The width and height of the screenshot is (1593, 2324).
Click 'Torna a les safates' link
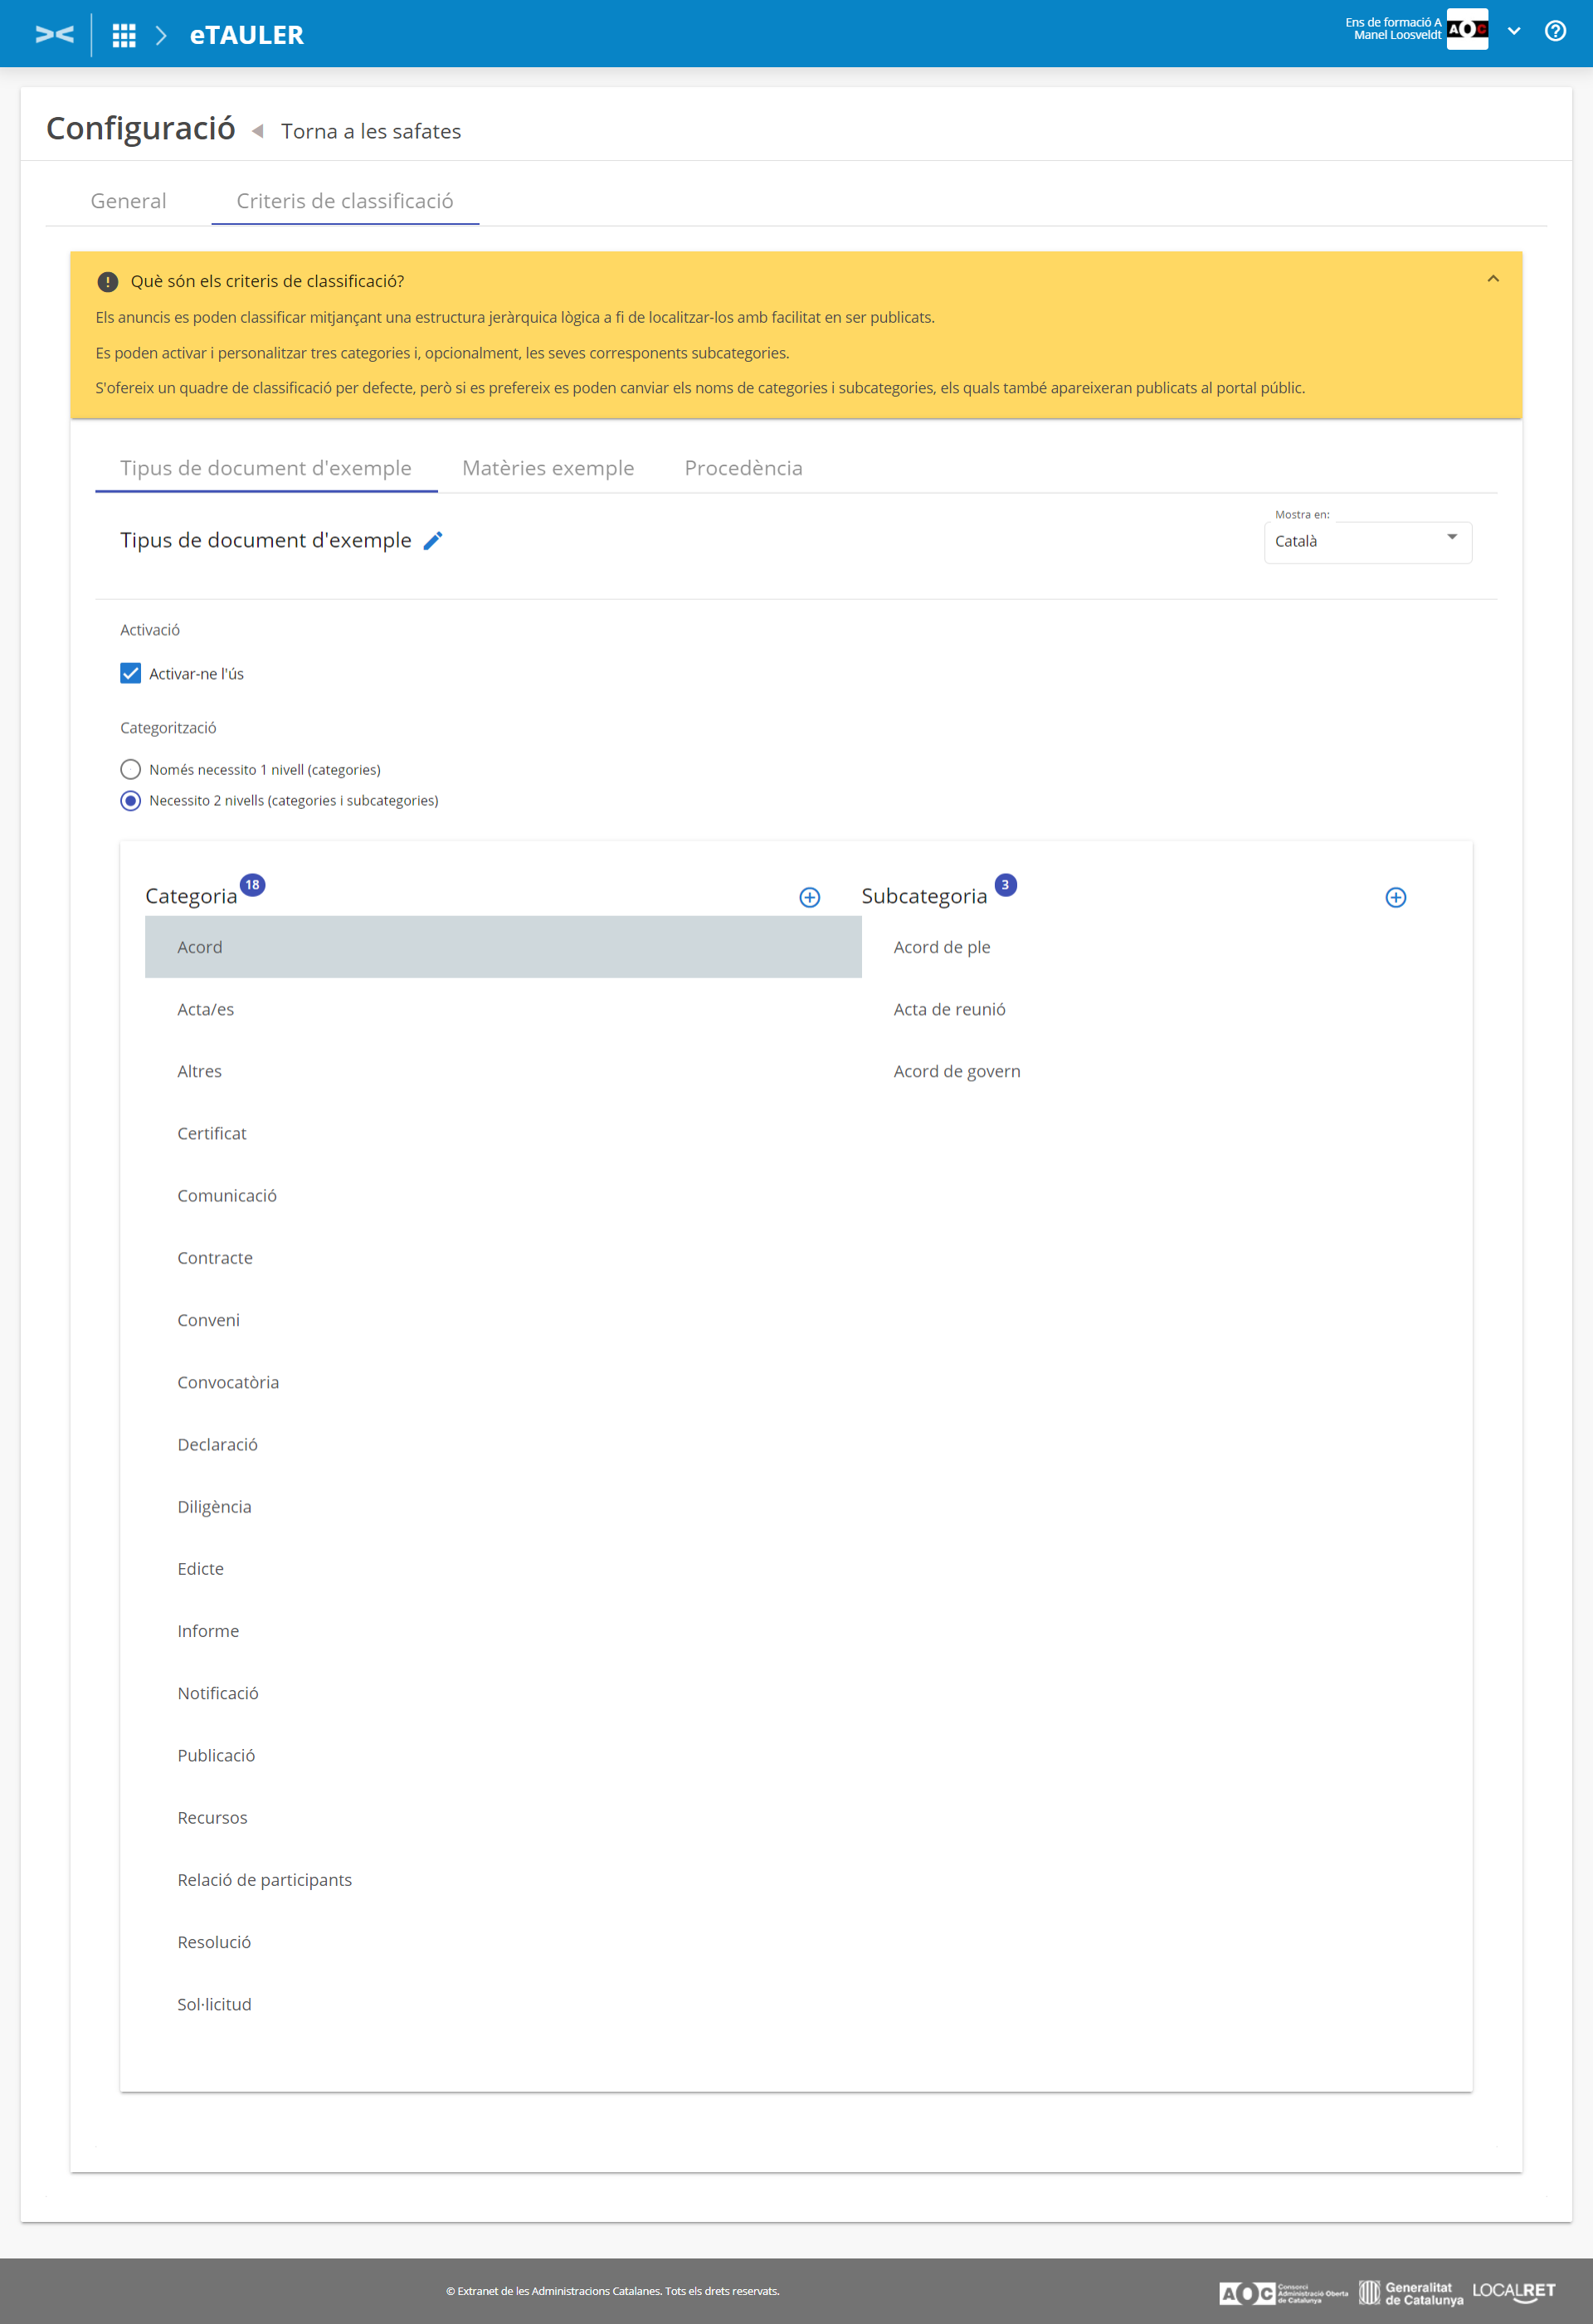371,132
